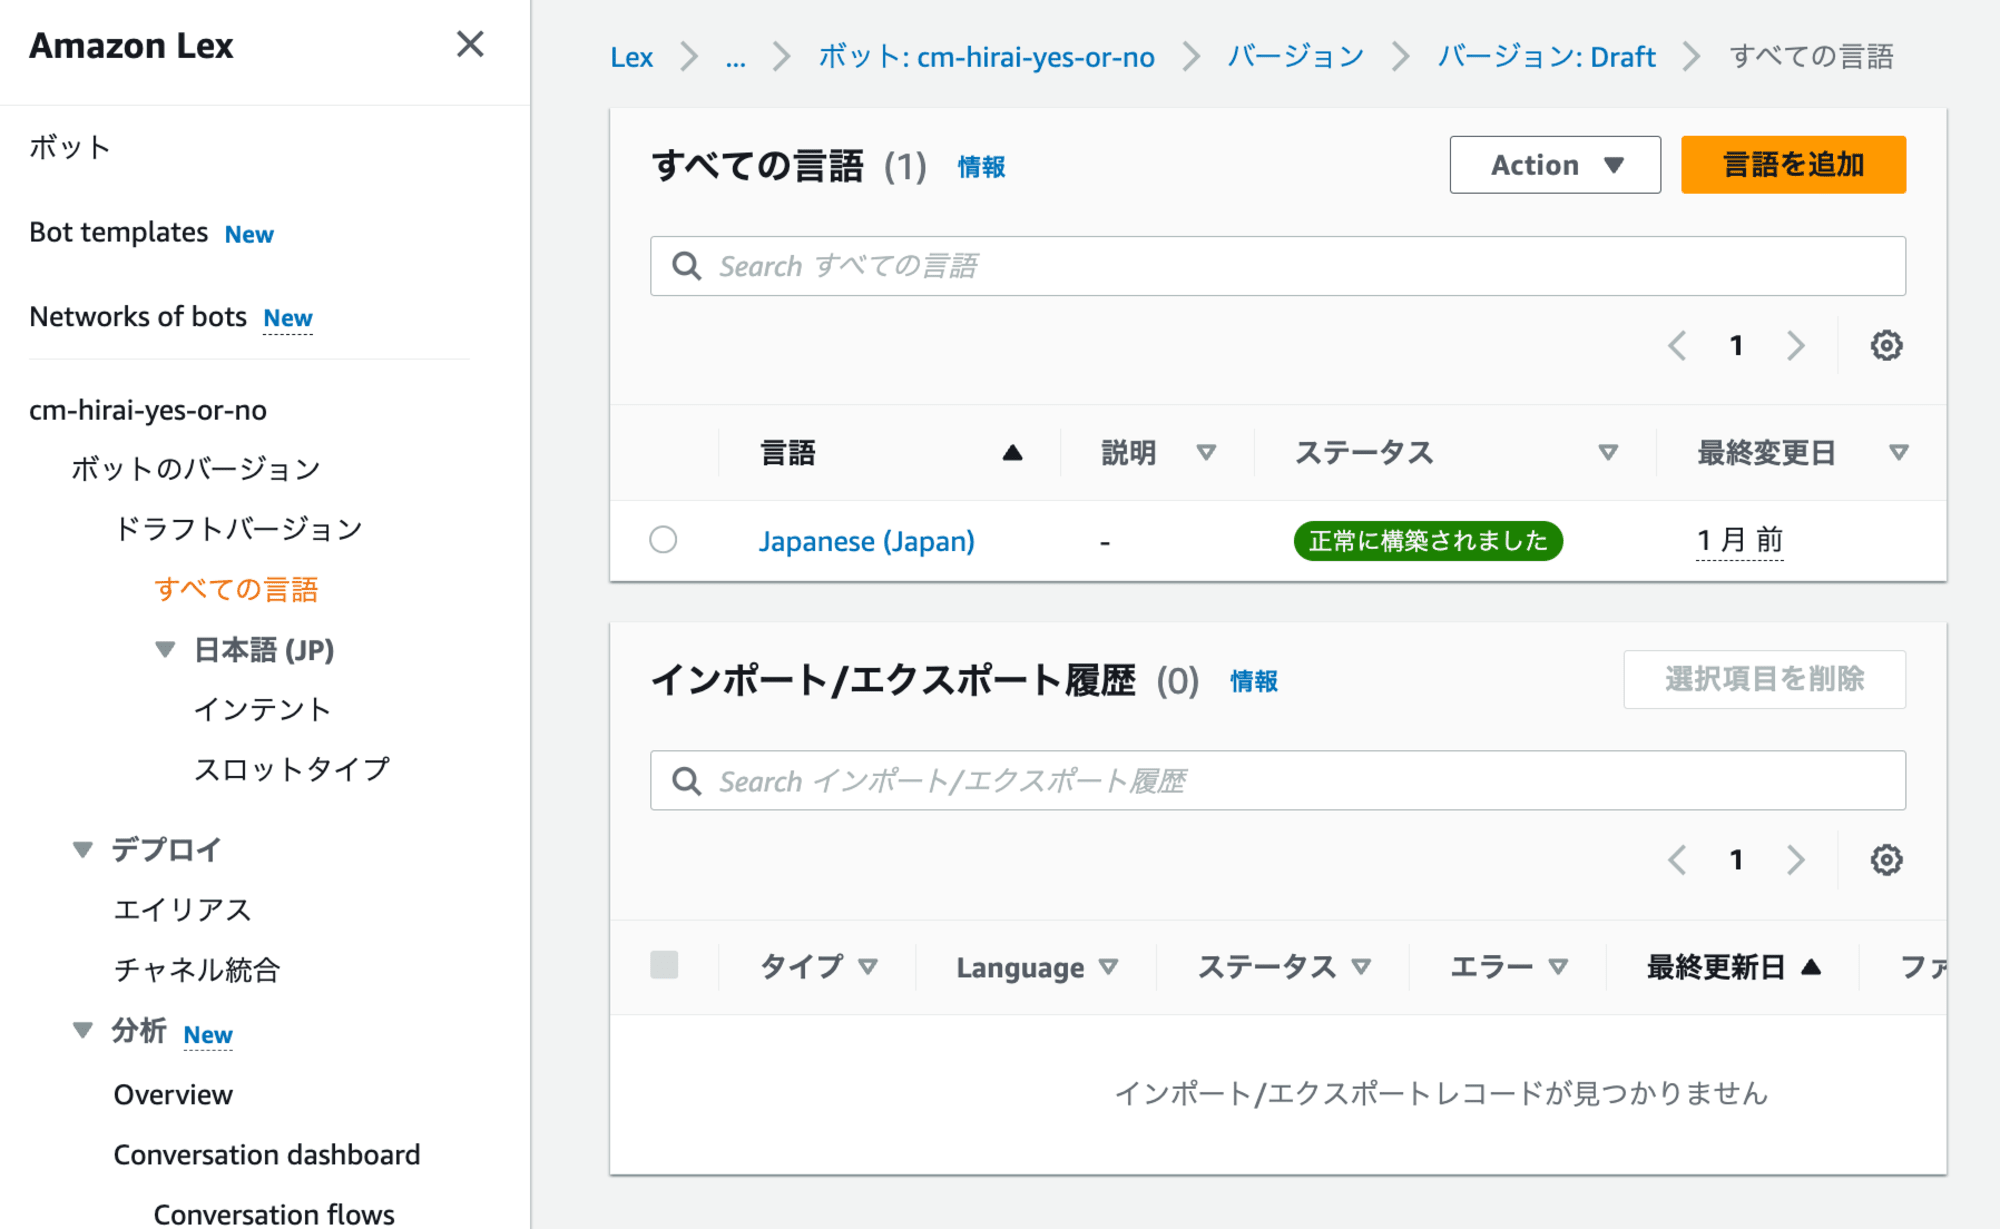Click New badge beside 分析
Image resolution: width=2000 pixels, height=1229 pixels.
pyautogui.click(x=208, y=1034)
